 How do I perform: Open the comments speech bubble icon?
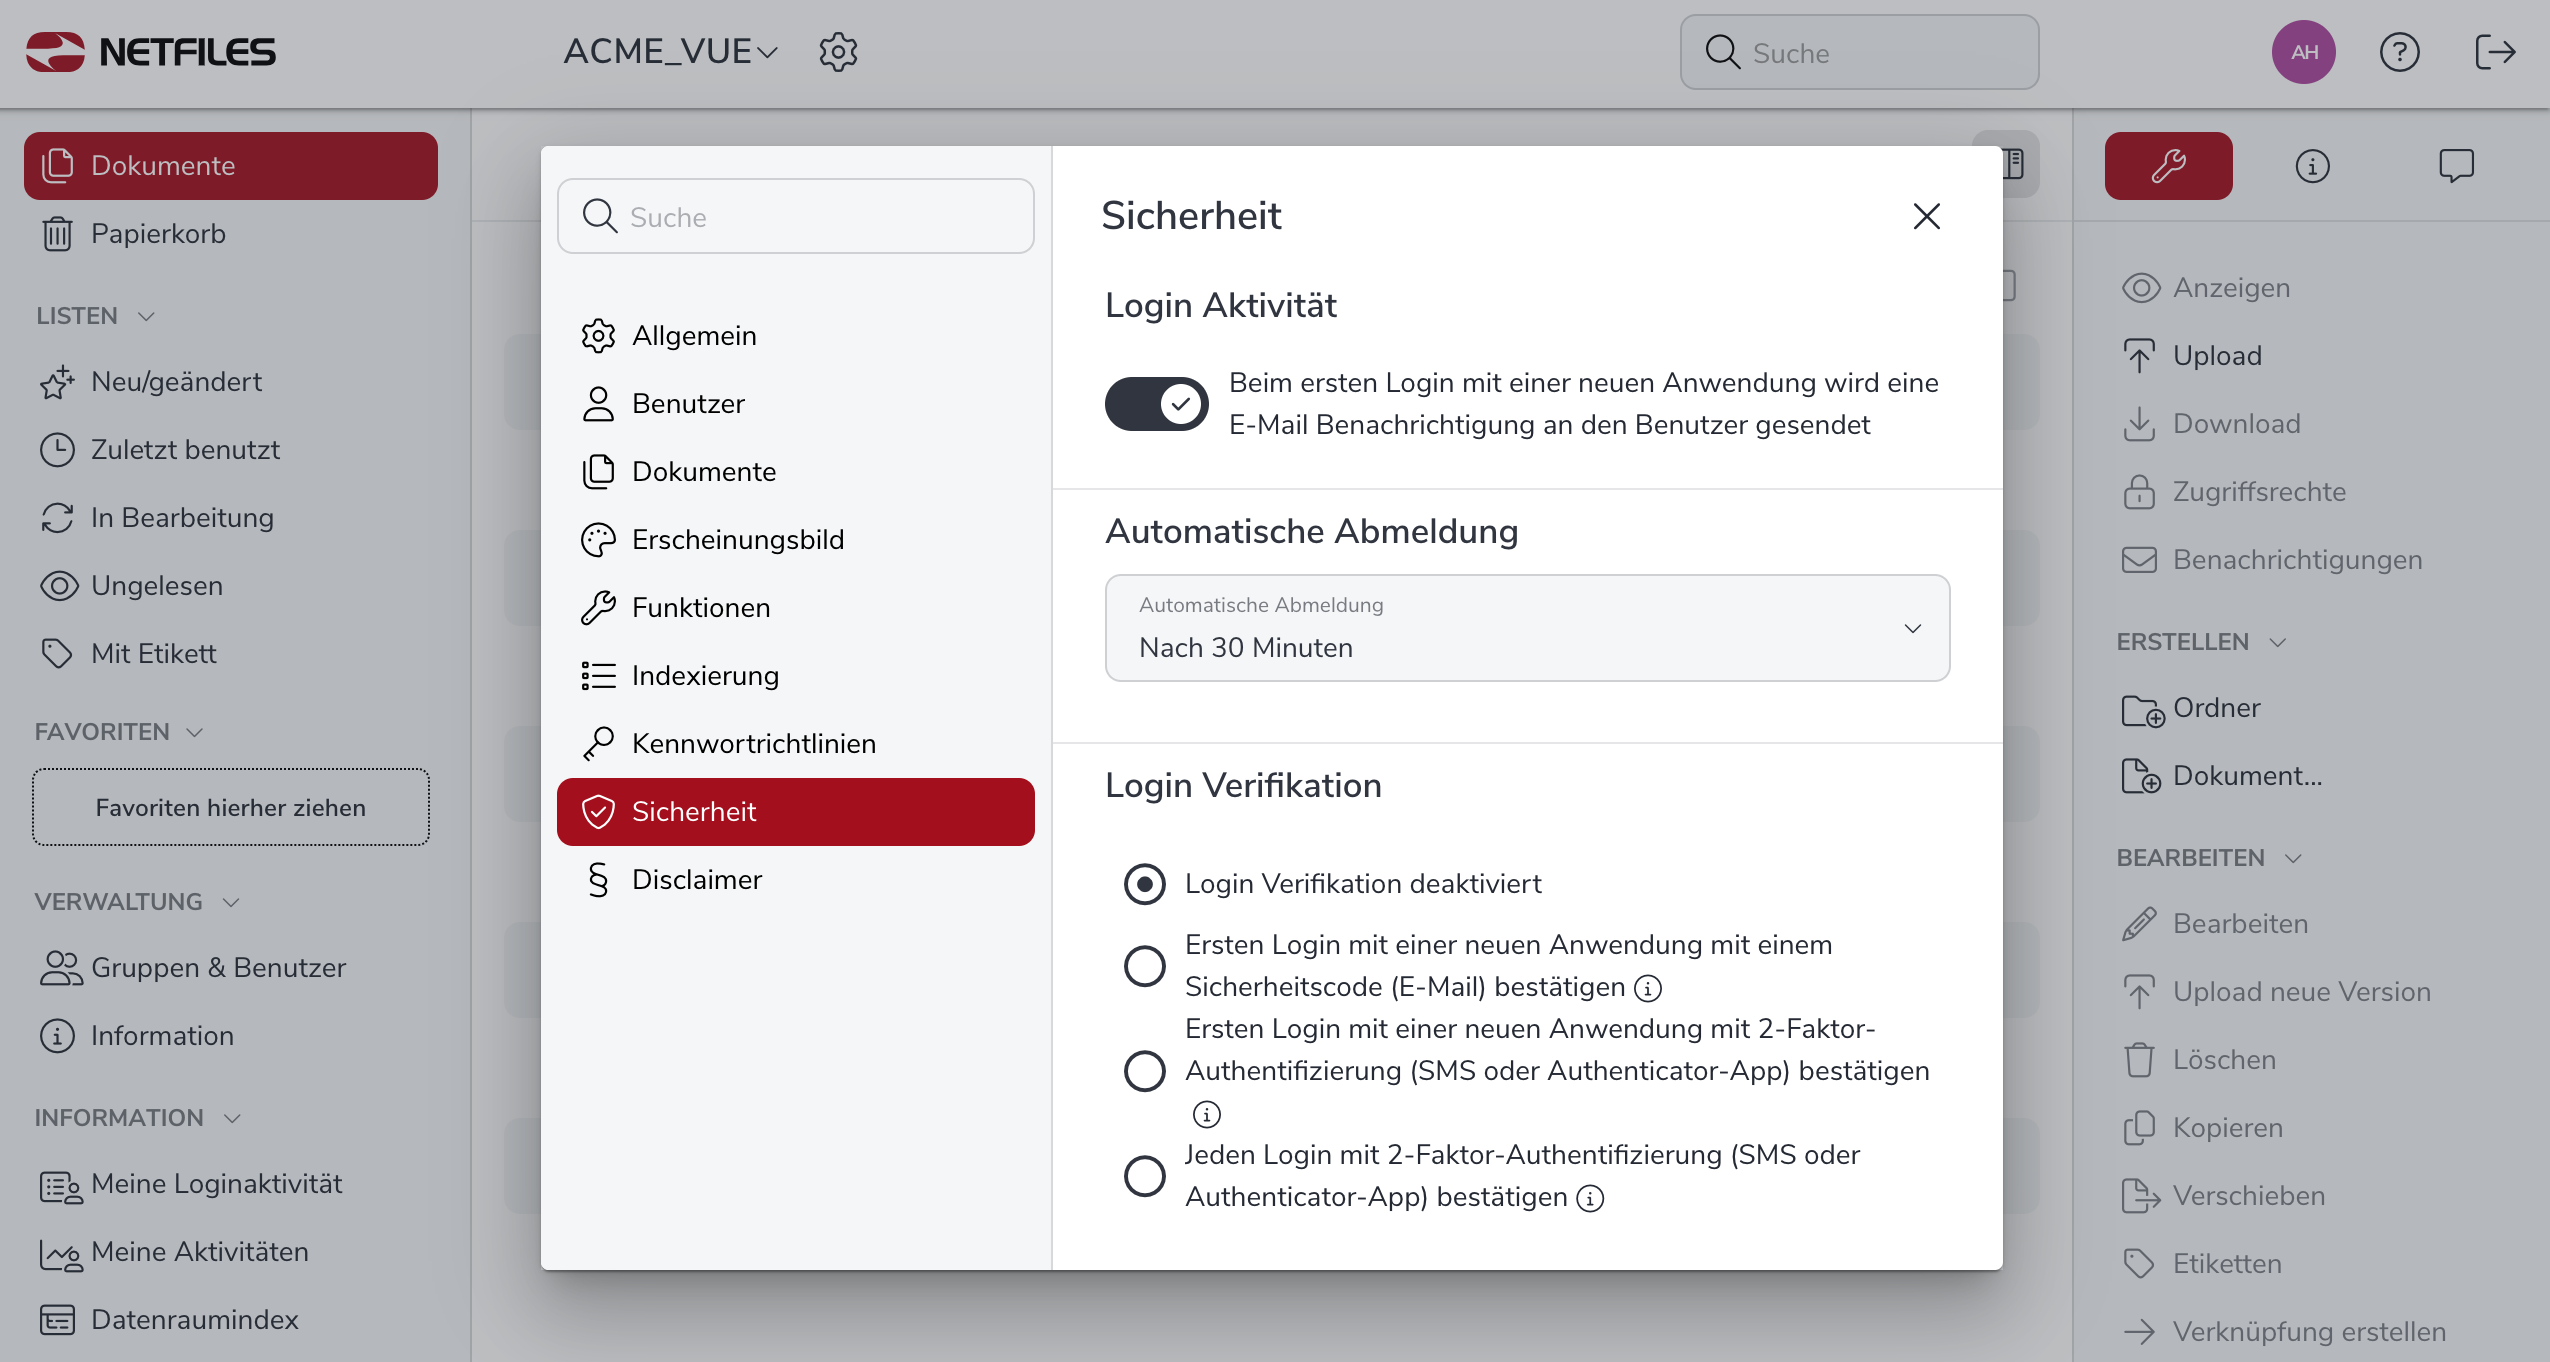2456,166
